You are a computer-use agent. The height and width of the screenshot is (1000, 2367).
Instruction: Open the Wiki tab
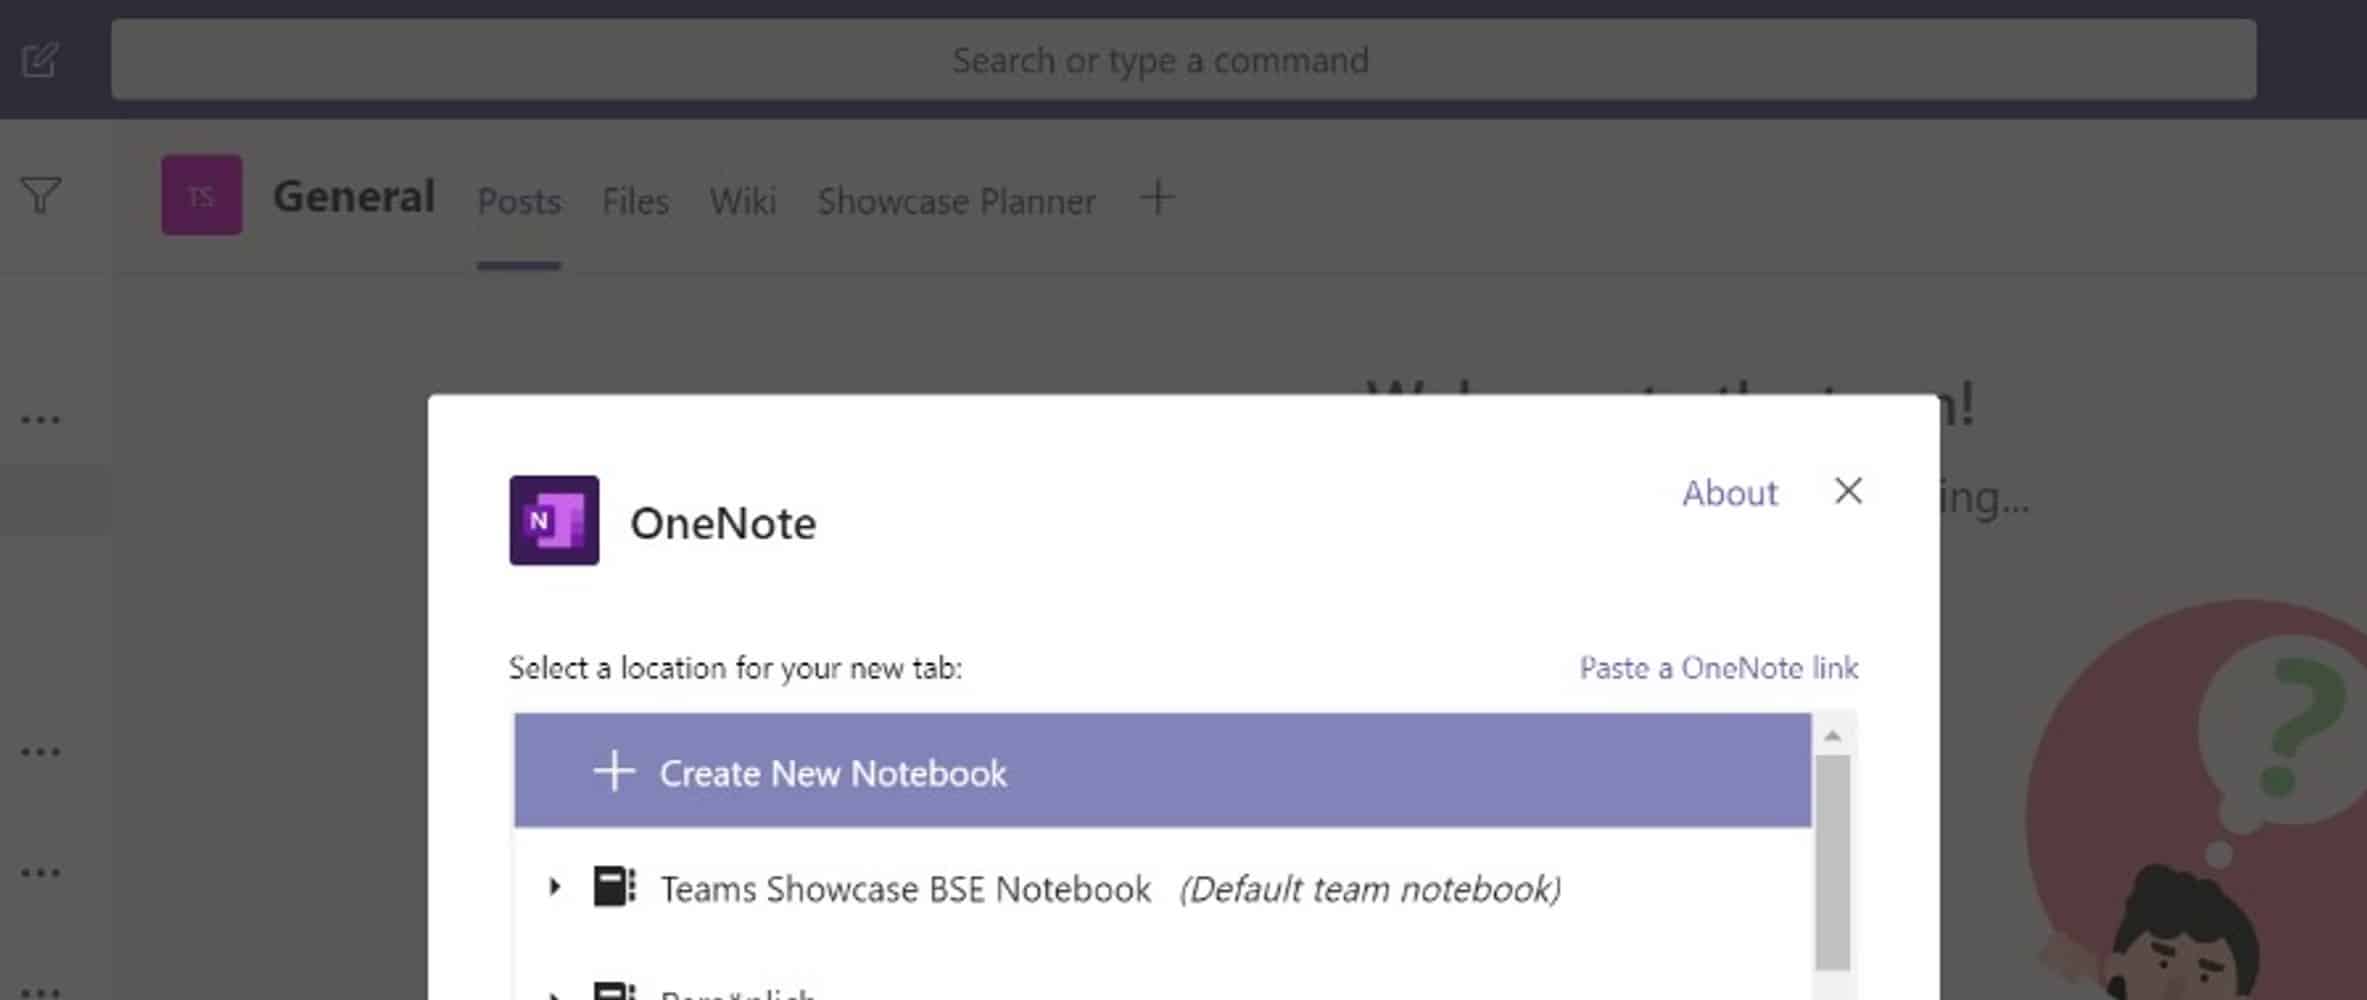click(743, 201)
